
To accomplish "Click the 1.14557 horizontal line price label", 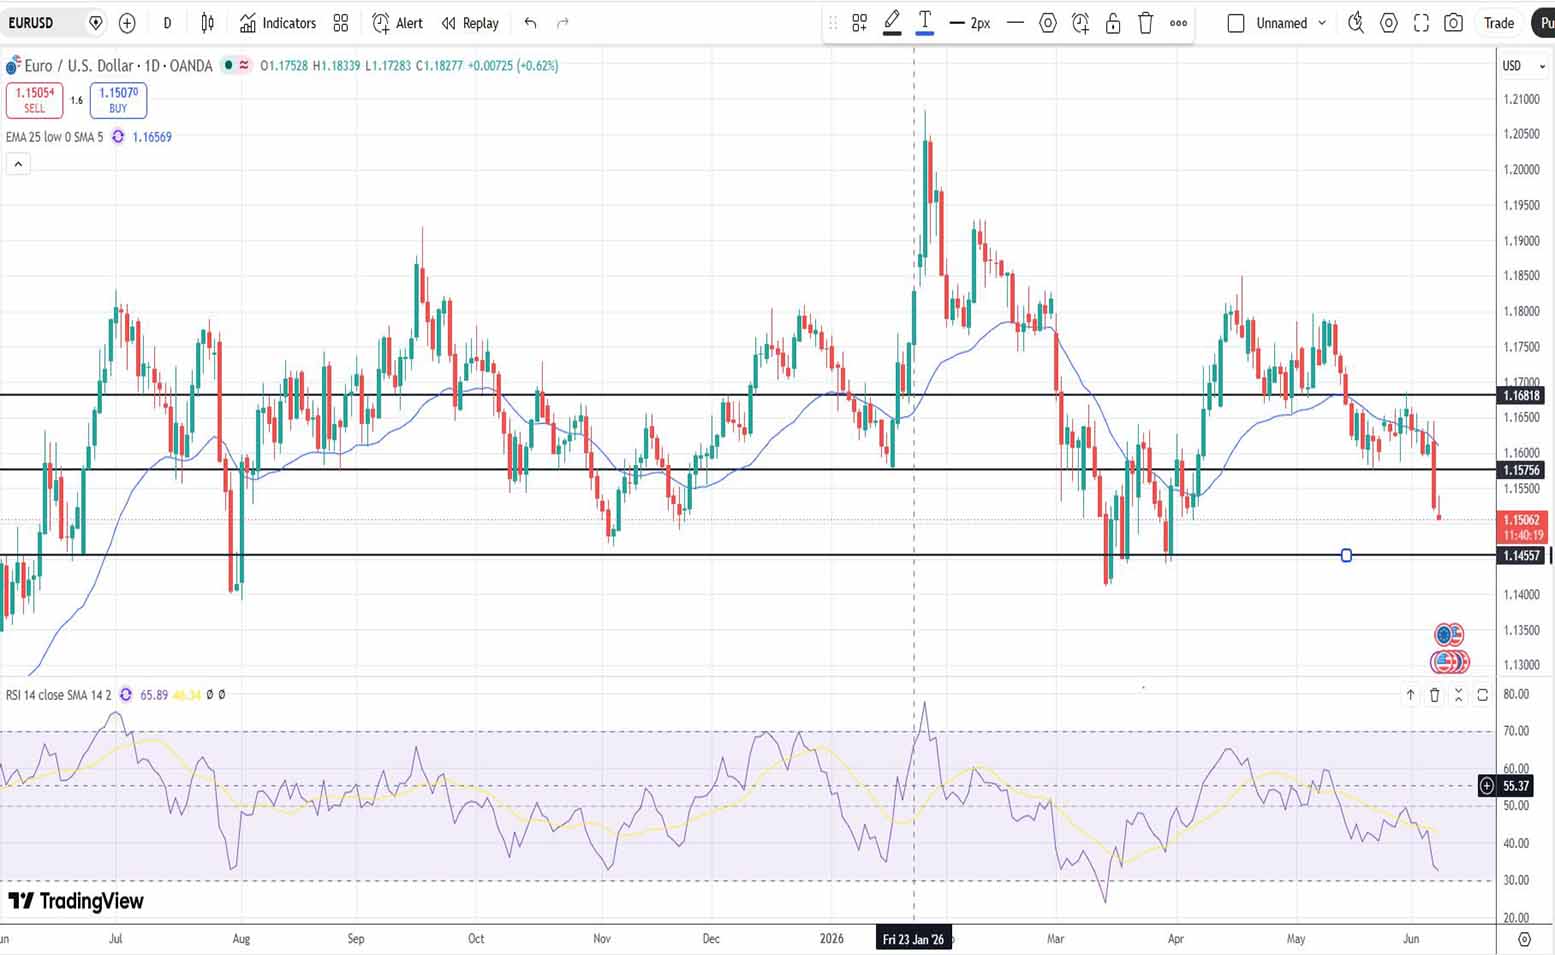I will coord(1521,556).
